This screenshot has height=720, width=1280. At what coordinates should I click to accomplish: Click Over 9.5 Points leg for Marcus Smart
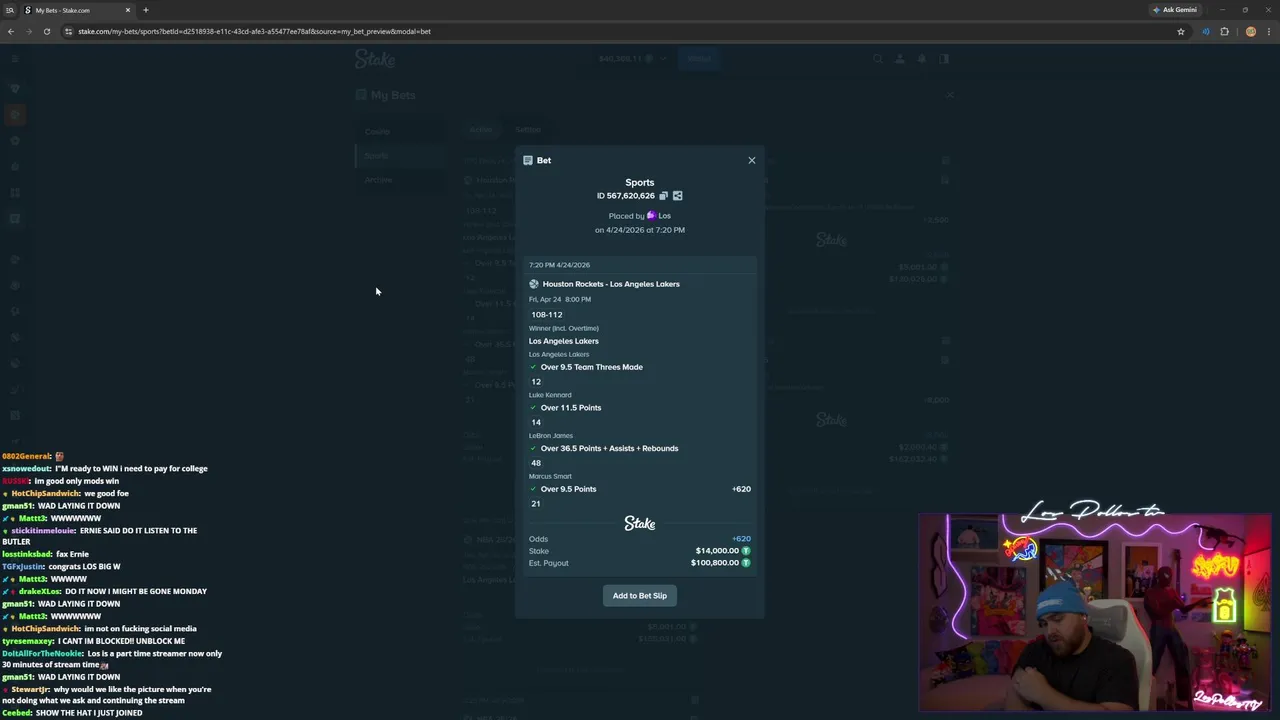tap(568, 489)
